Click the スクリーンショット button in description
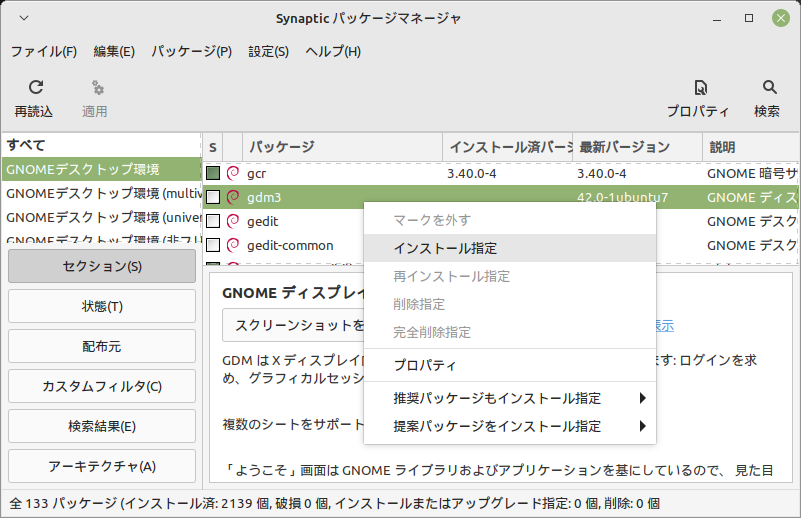 click(293, 325)
